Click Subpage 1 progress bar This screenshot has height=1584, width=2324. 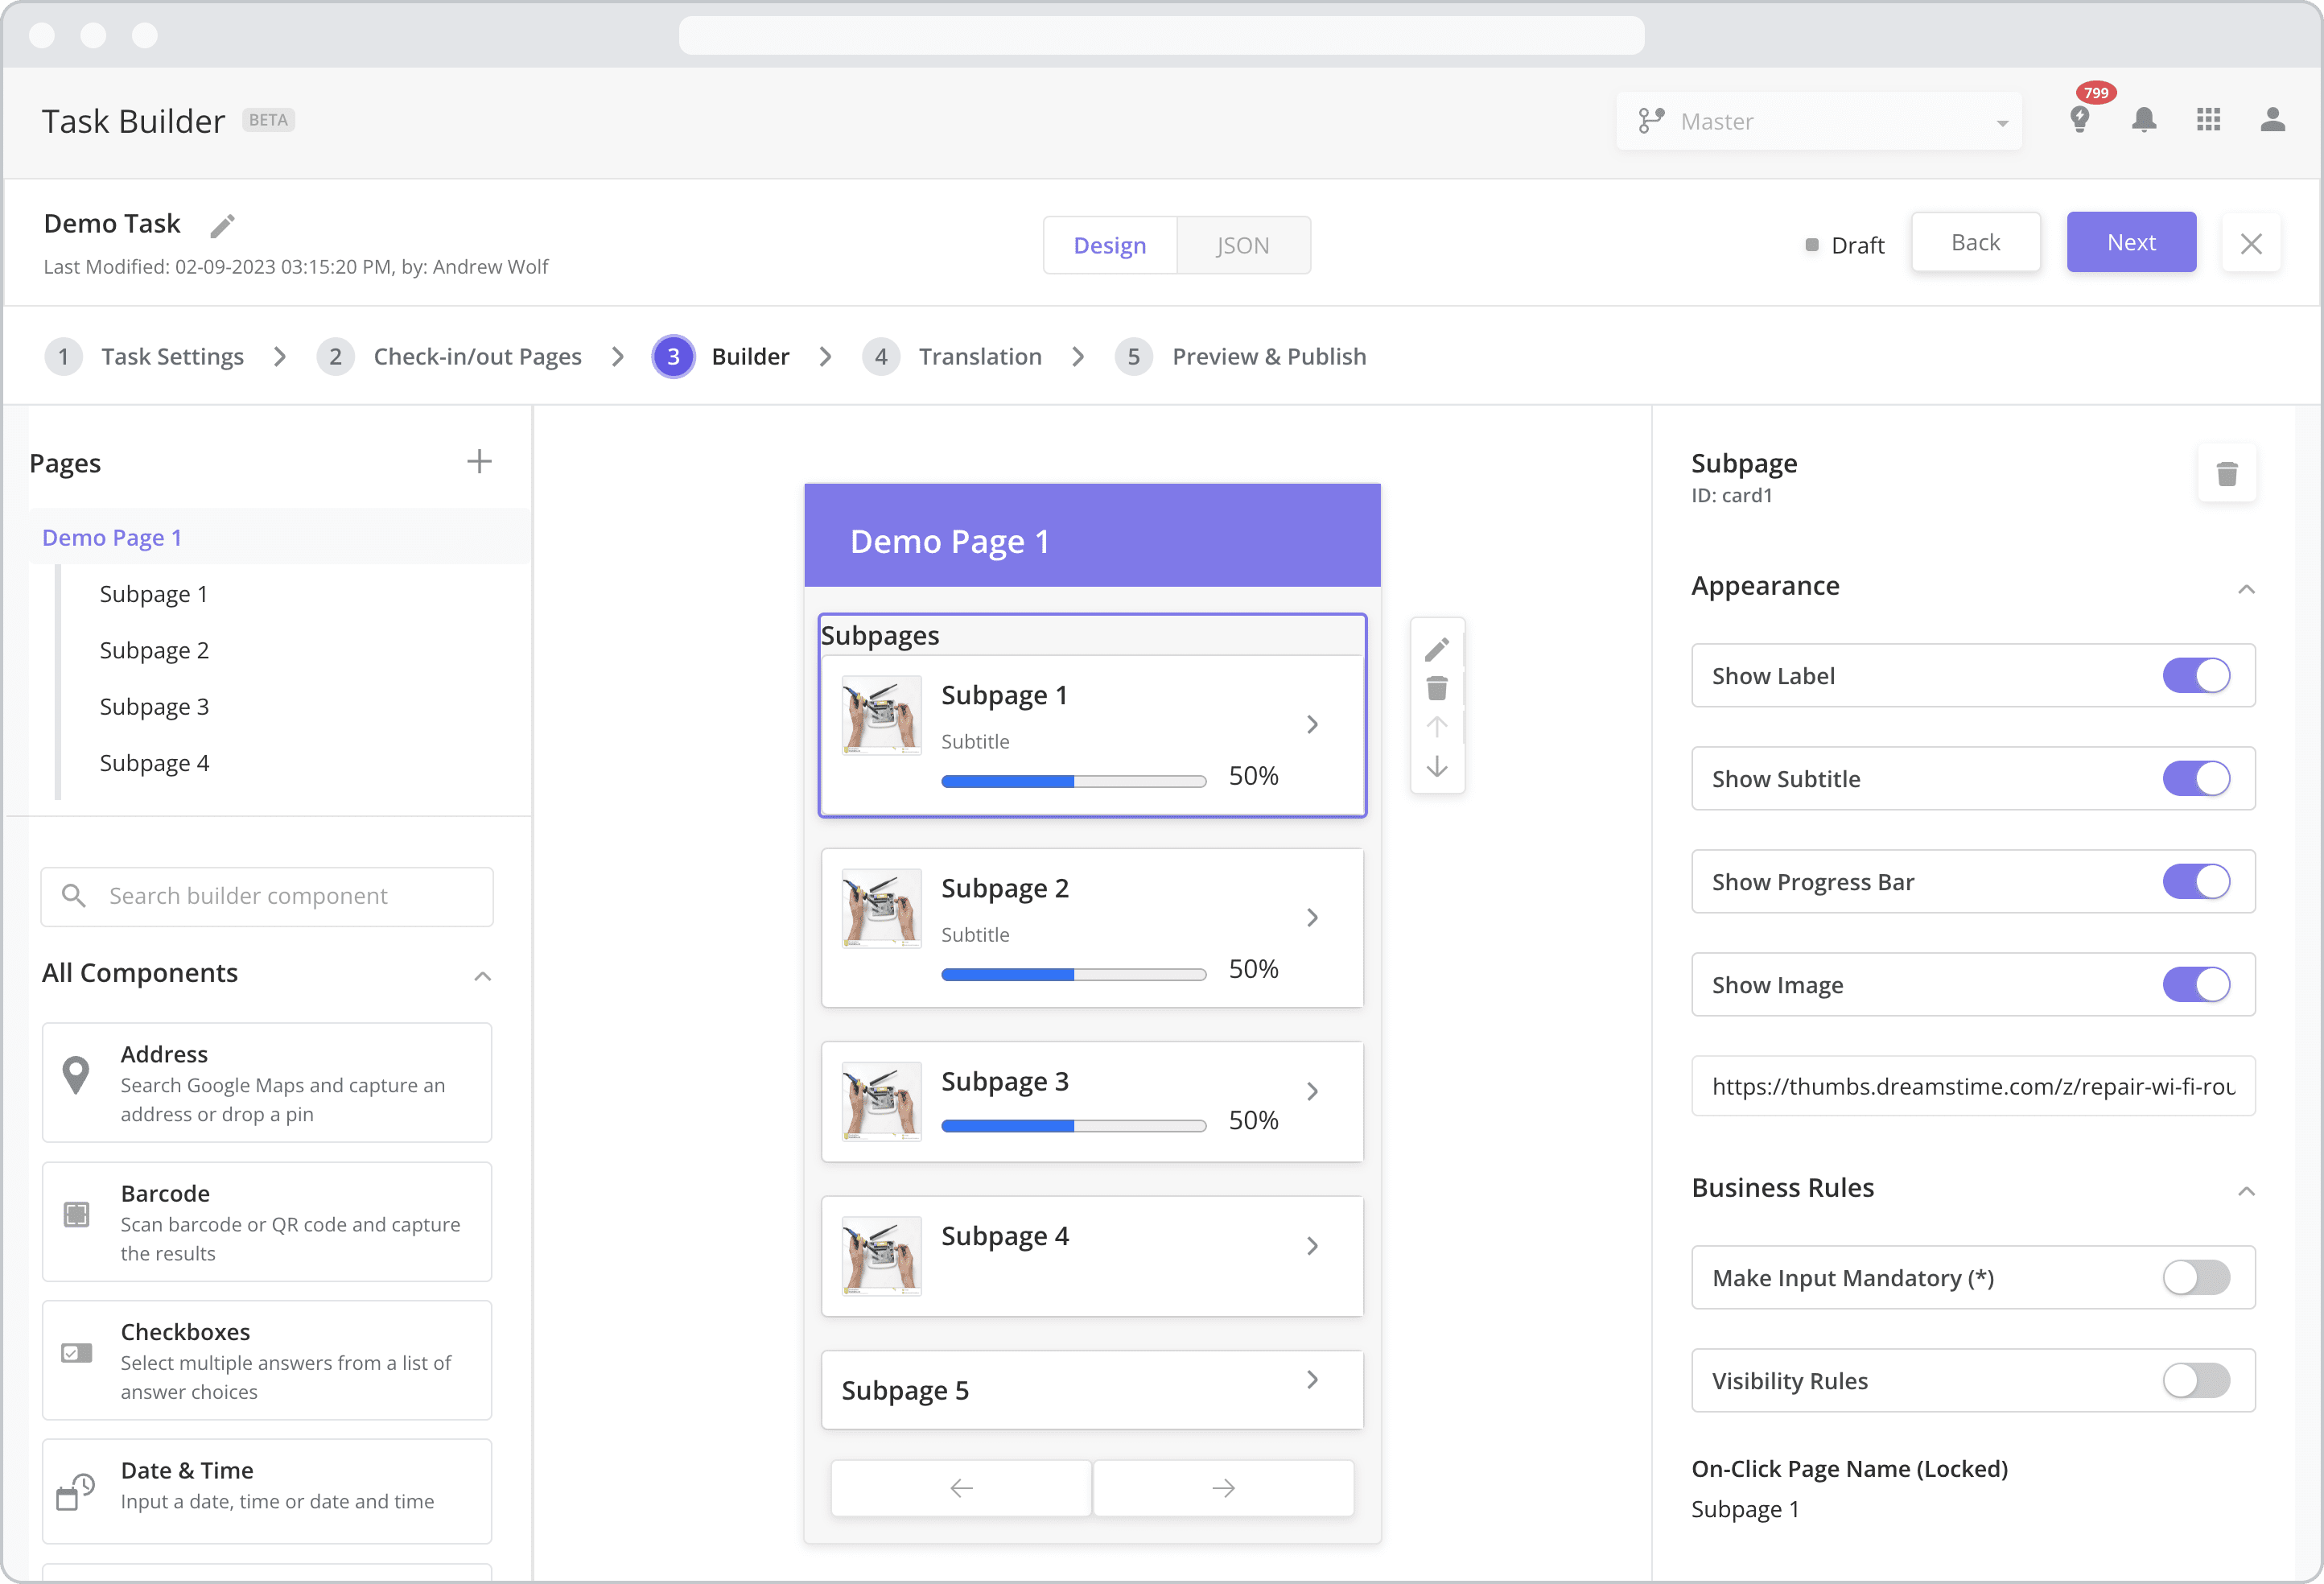tap(1073, 781)
